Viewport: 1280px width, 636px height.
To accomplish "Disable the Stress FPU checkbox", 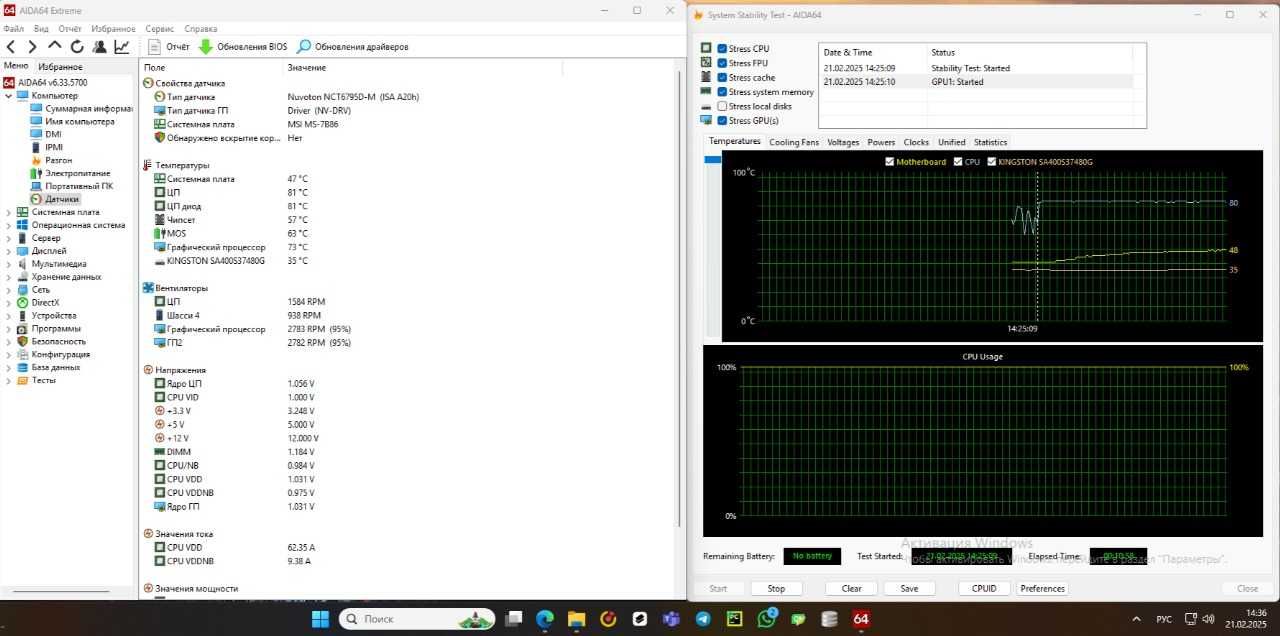I will (x=722, y=63).
